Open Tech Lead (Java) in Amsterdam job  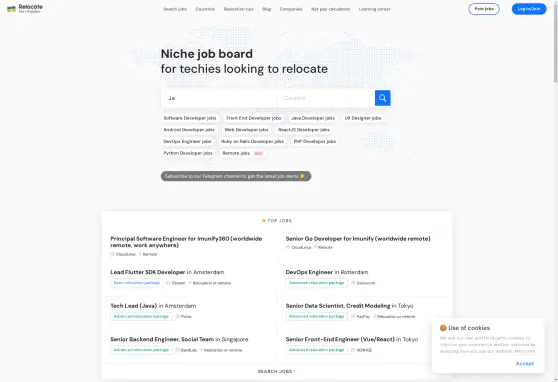(x=153, y=306)
